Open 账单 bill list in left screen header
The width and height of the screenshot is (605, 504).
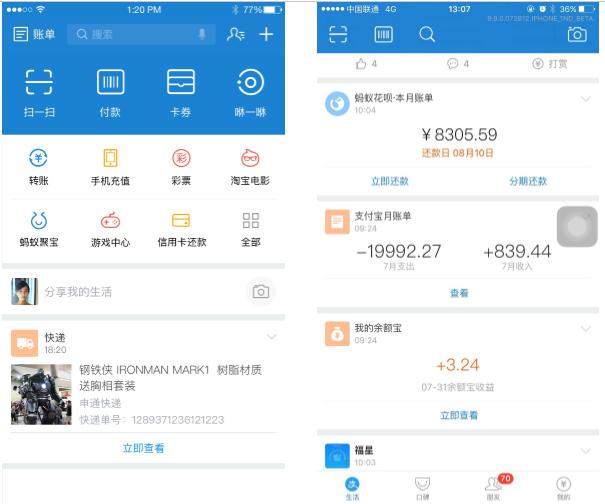[34, 34]
